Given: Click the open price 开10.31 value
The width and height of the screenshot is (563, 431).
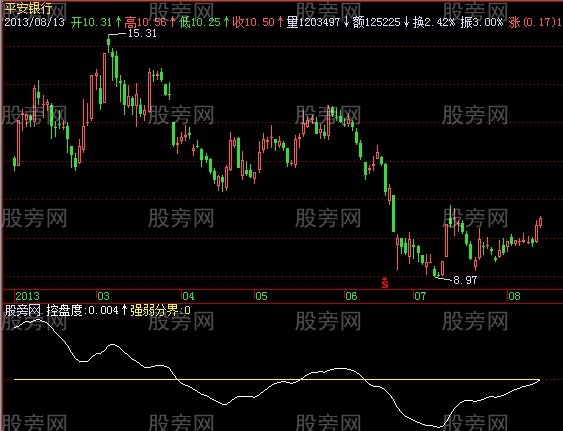Looking at the screenshot, I should click(x=92, y=22).
